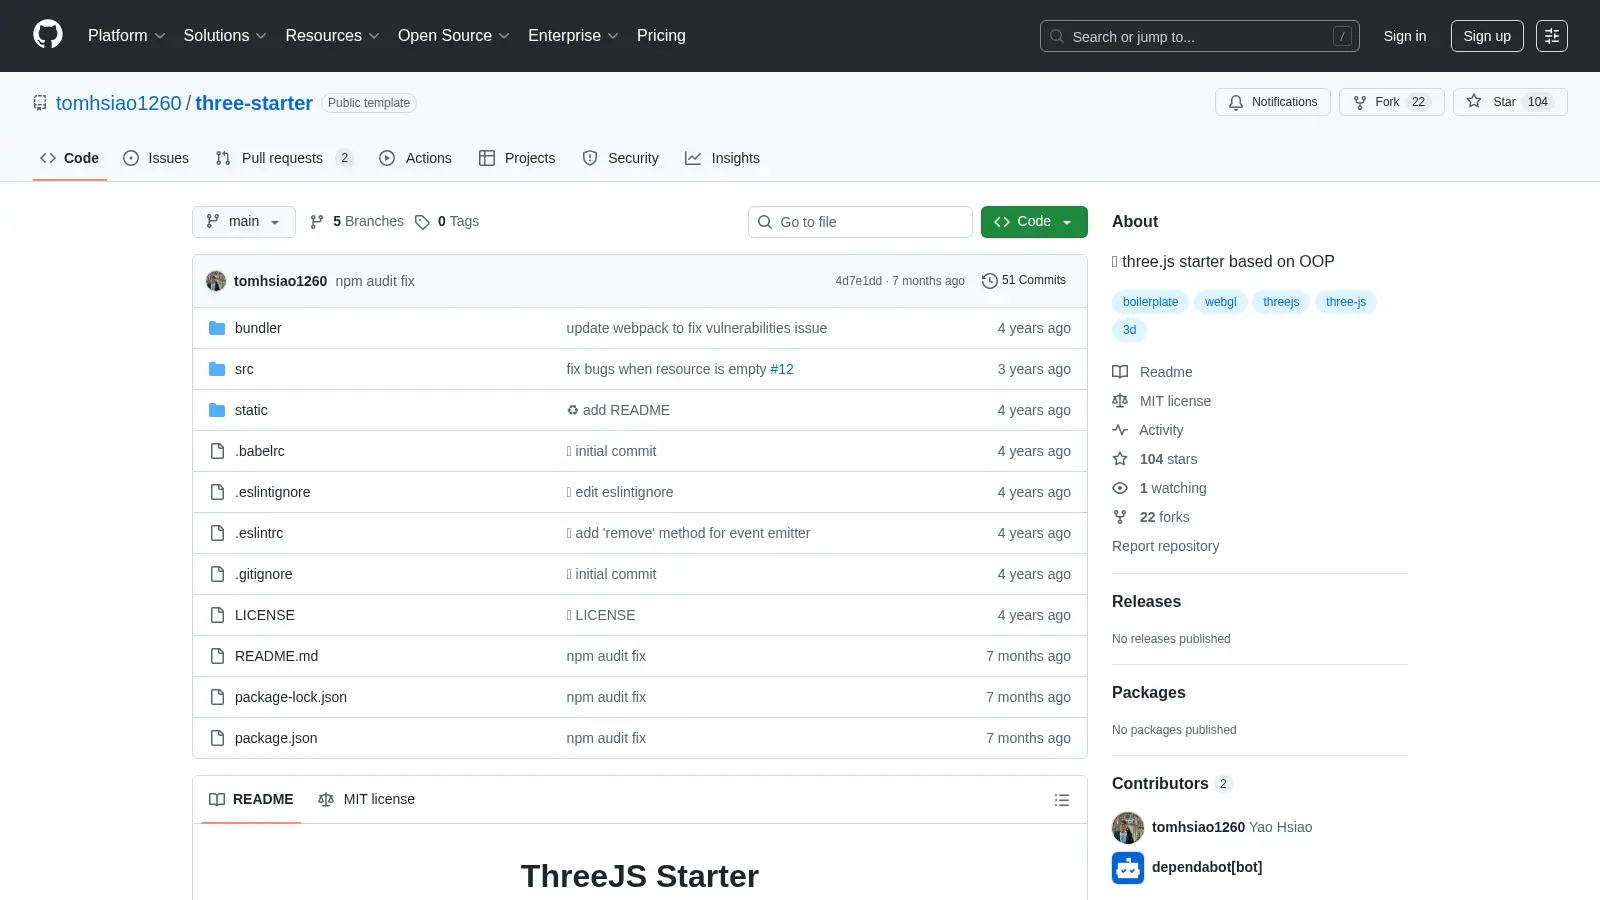Expand the Platform menu

[127, 36]
